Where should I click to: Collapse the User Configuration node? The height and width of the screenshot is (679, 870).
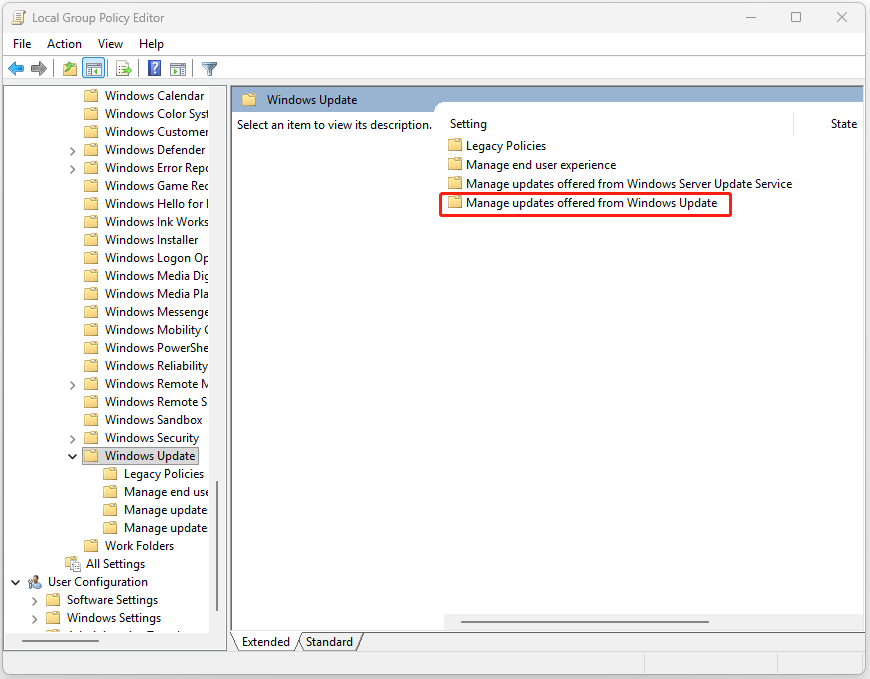(x=14, y=581)
